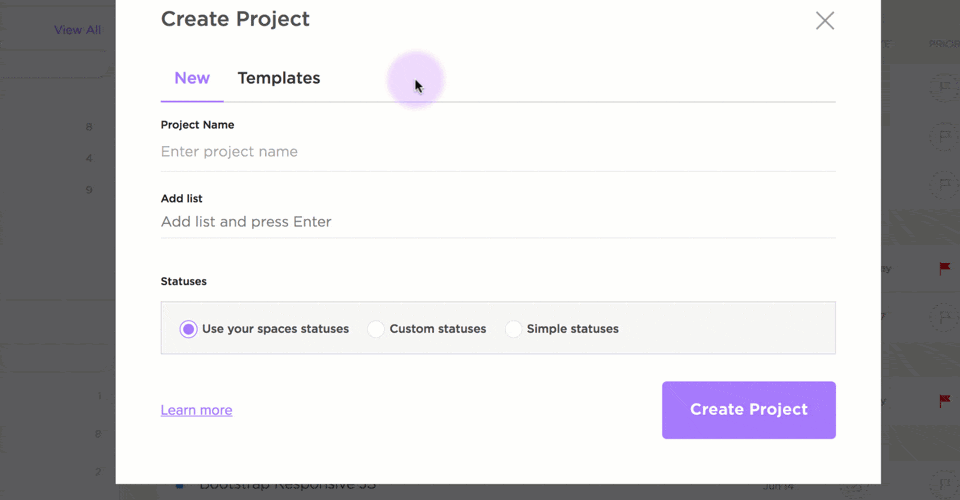Click the empty priority flag between red flags

tap(943, 318)
